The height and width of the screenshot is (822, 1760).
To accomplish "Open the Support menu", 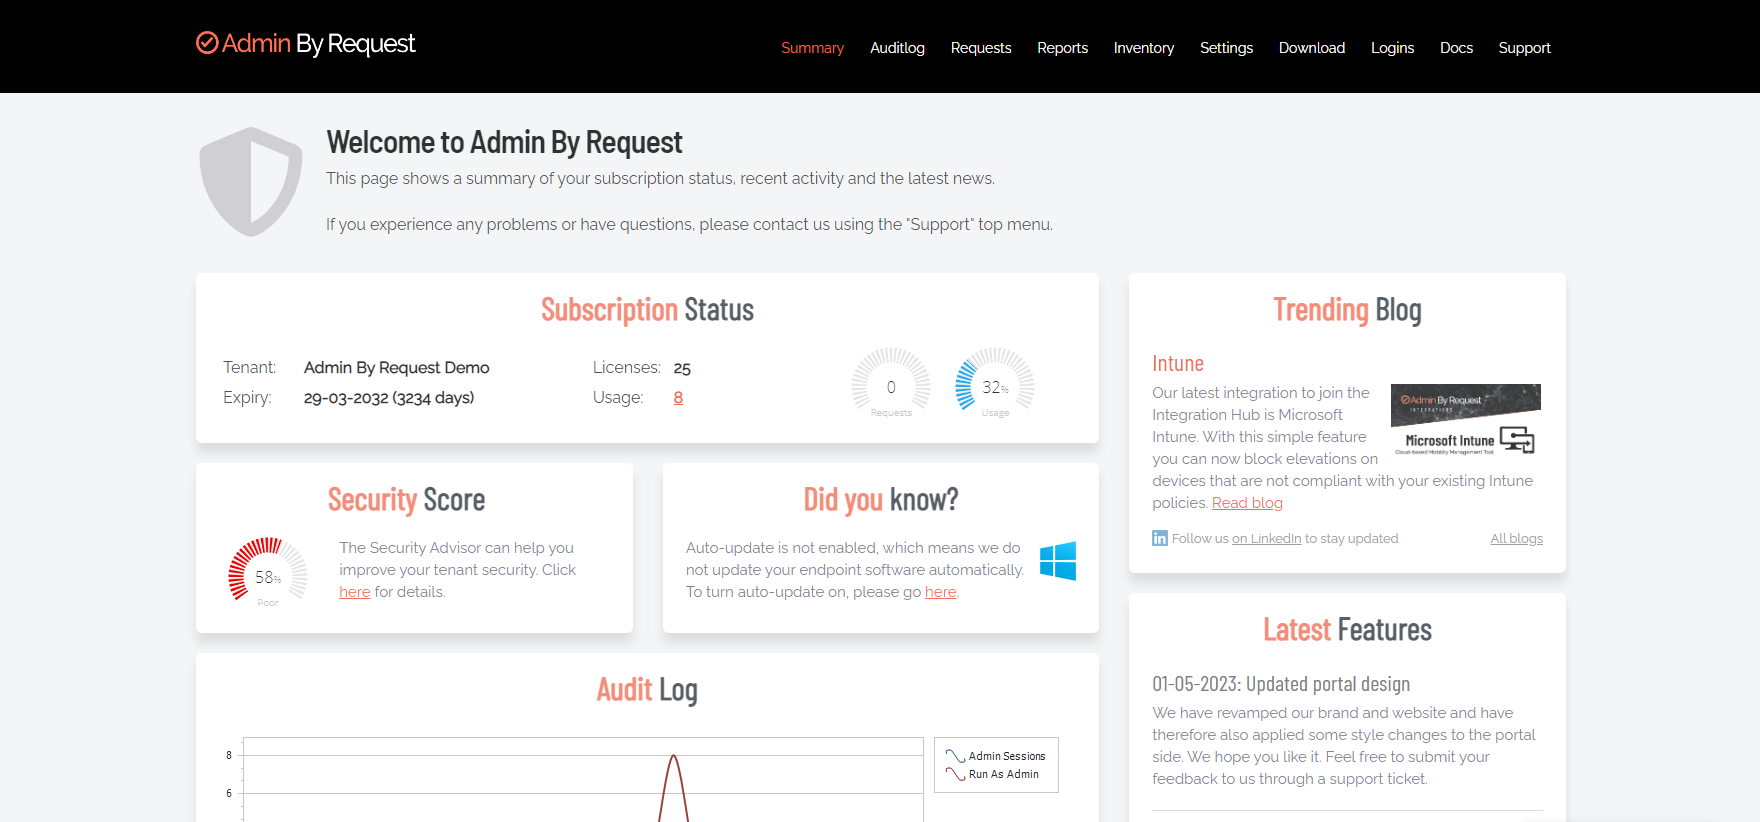I will pyautogui.click(x=1524, y=48).
